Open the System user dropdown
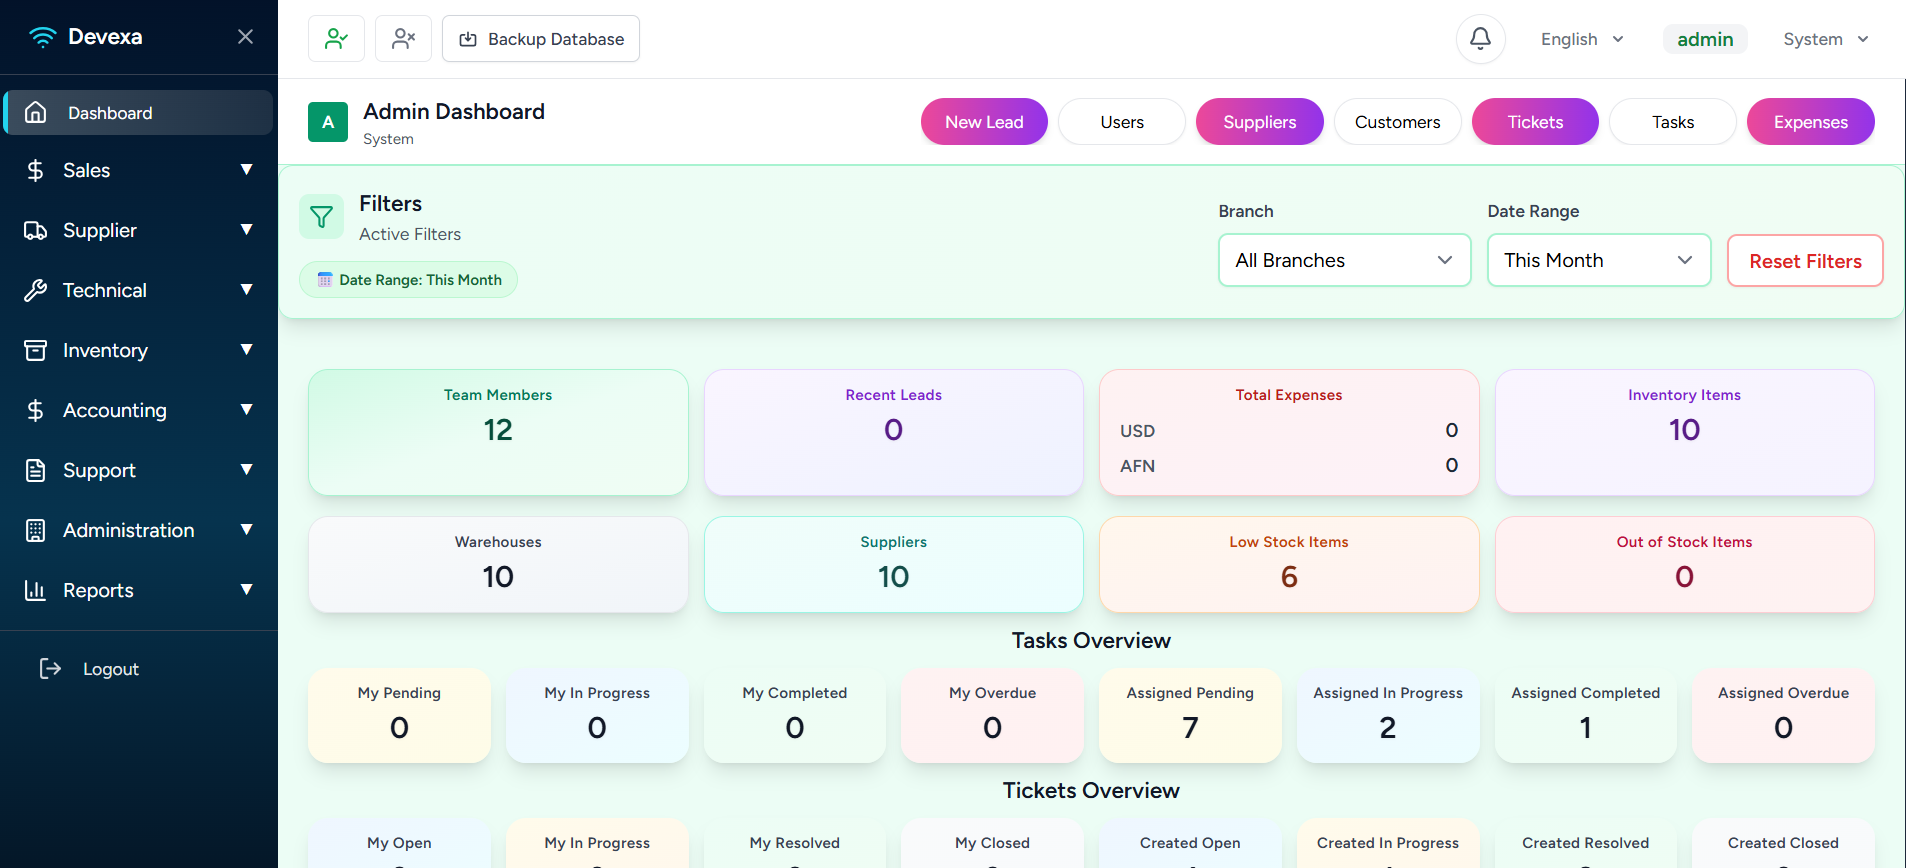The width and height of the screenshot is (1906, 868). point(1825,39)
